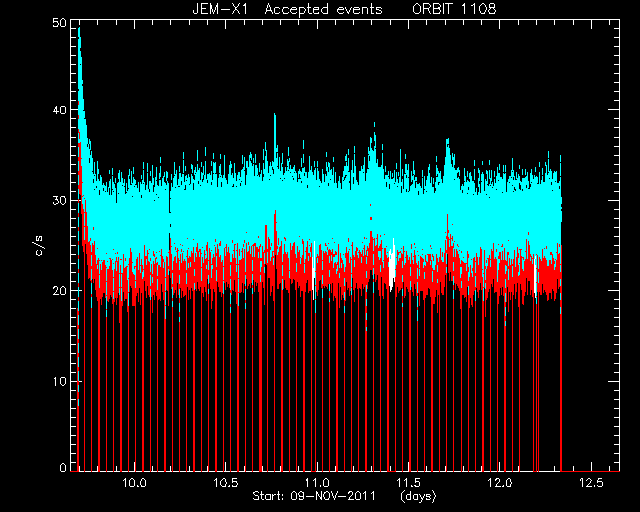Click the y-axis tick label 10
Screen dimensions: 640x512
tap(59, 381)
